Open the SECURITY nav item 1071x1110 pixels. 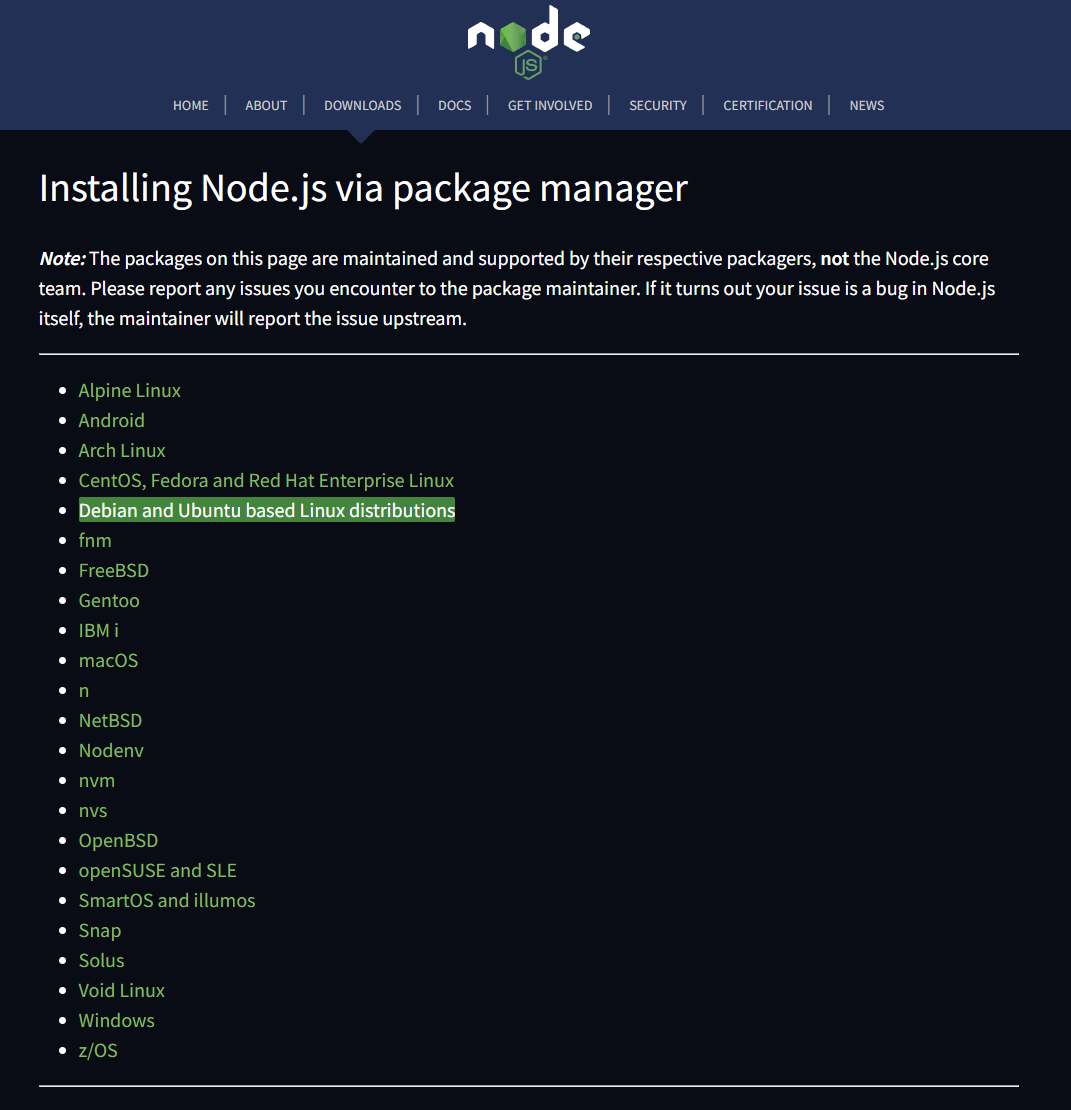pos(658,105)
